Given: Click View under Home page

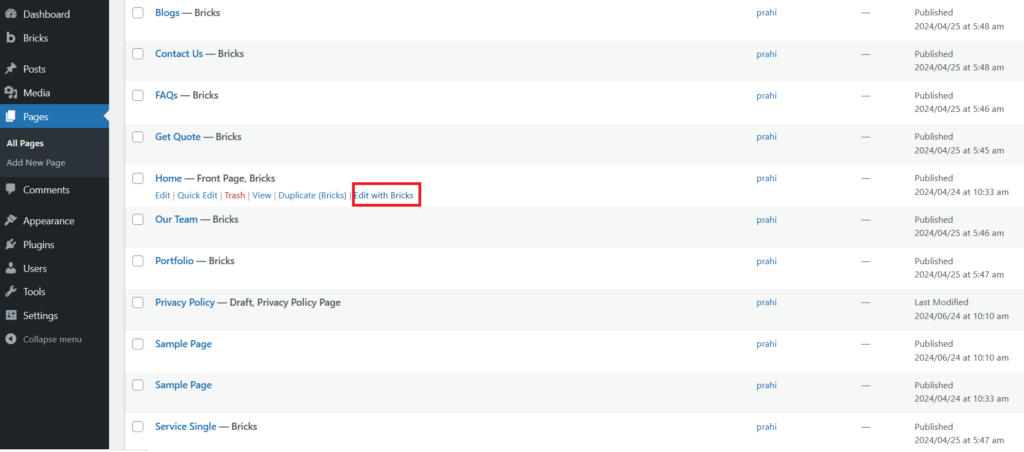Looking at the screenshot, I should coord(262,195).
